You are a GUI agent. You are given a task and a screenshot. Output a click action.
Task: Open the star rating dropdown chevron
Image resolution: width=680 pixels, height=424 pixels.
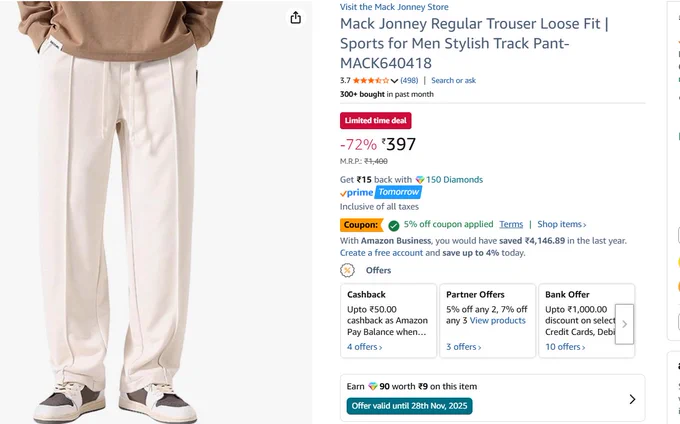pos(394,81)
